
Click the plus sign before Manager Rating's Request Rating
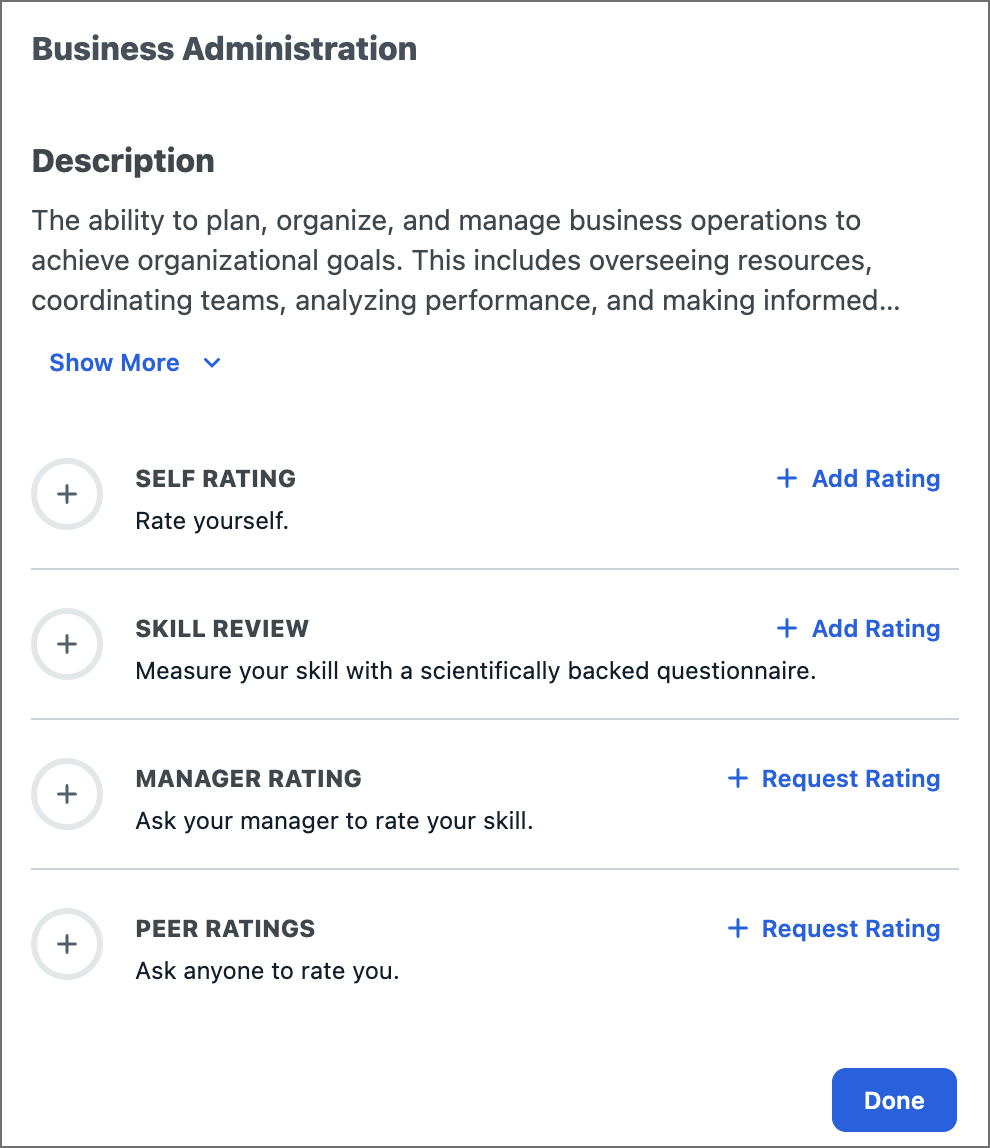[x=737, y=779]
